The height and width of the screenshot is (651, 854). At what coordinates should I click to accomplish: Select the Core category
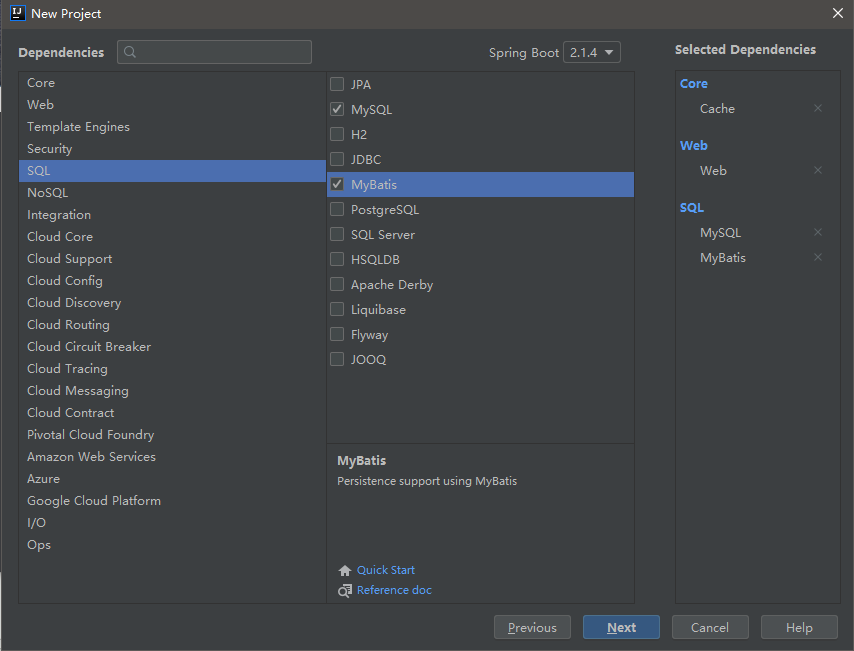click(172, 83)
